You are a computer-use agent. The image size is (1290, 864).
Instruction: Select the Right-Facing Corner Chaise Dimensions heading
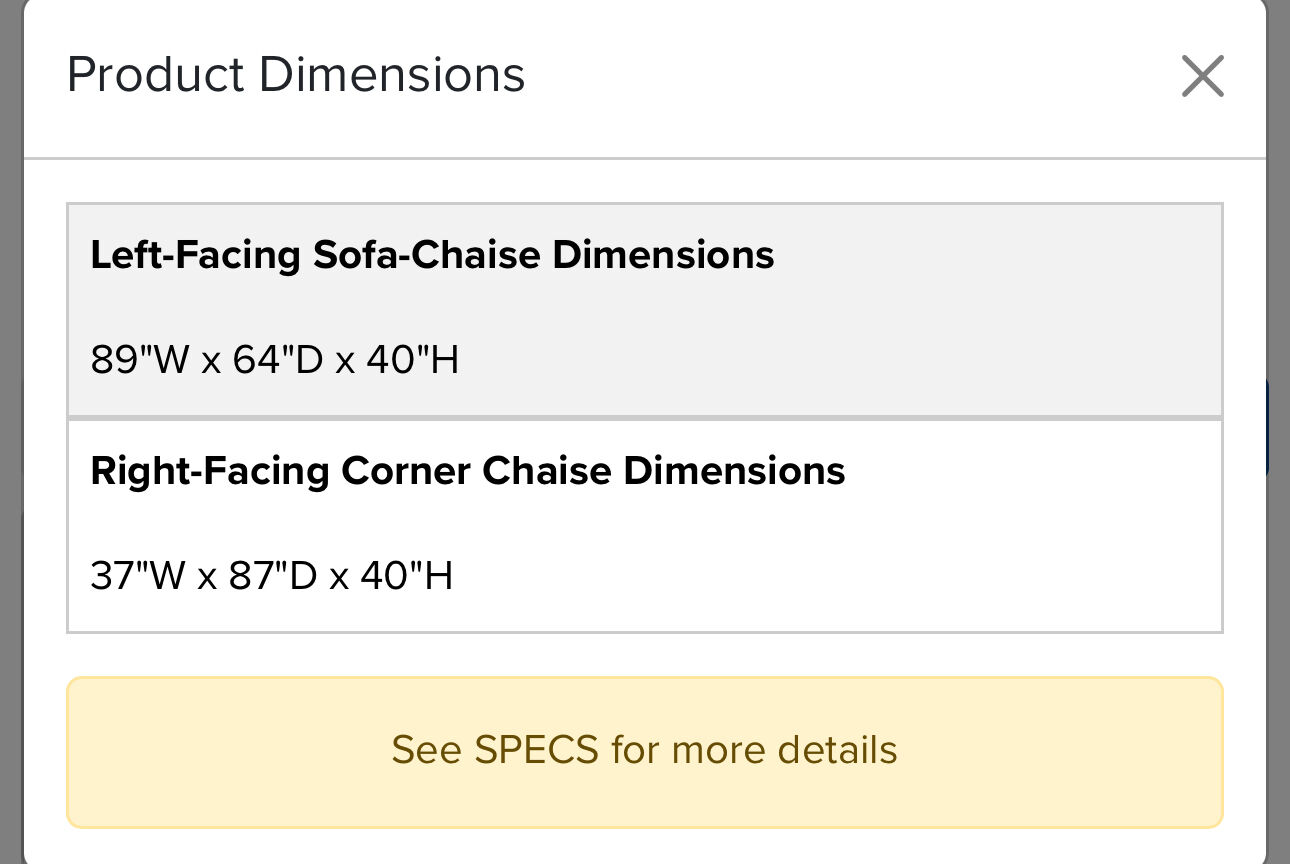[x=468, y=471]
